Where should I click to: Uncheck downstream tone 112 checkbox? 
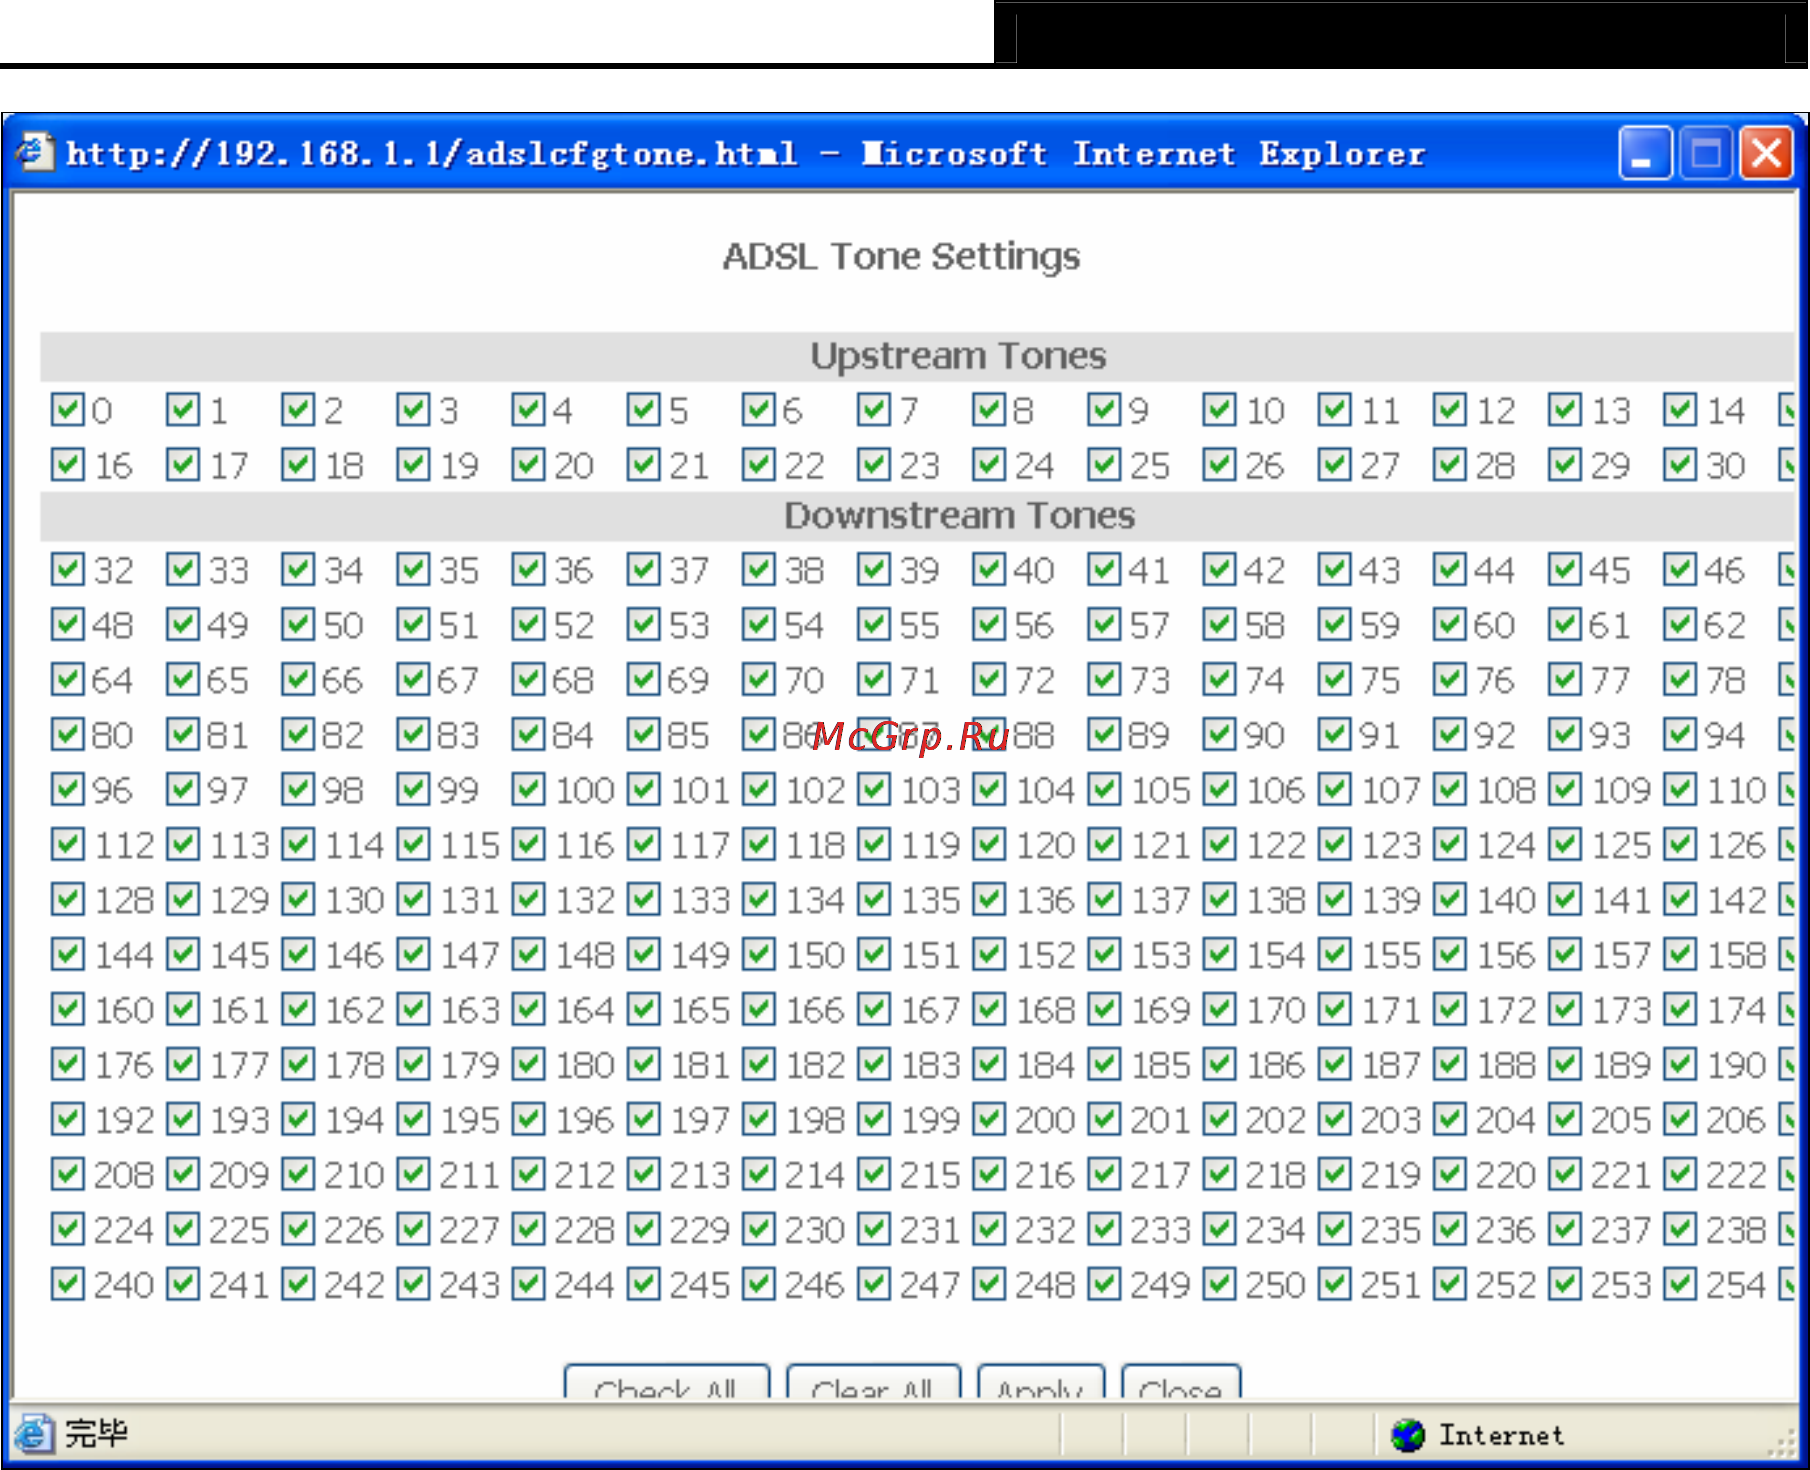click(68, 844)
